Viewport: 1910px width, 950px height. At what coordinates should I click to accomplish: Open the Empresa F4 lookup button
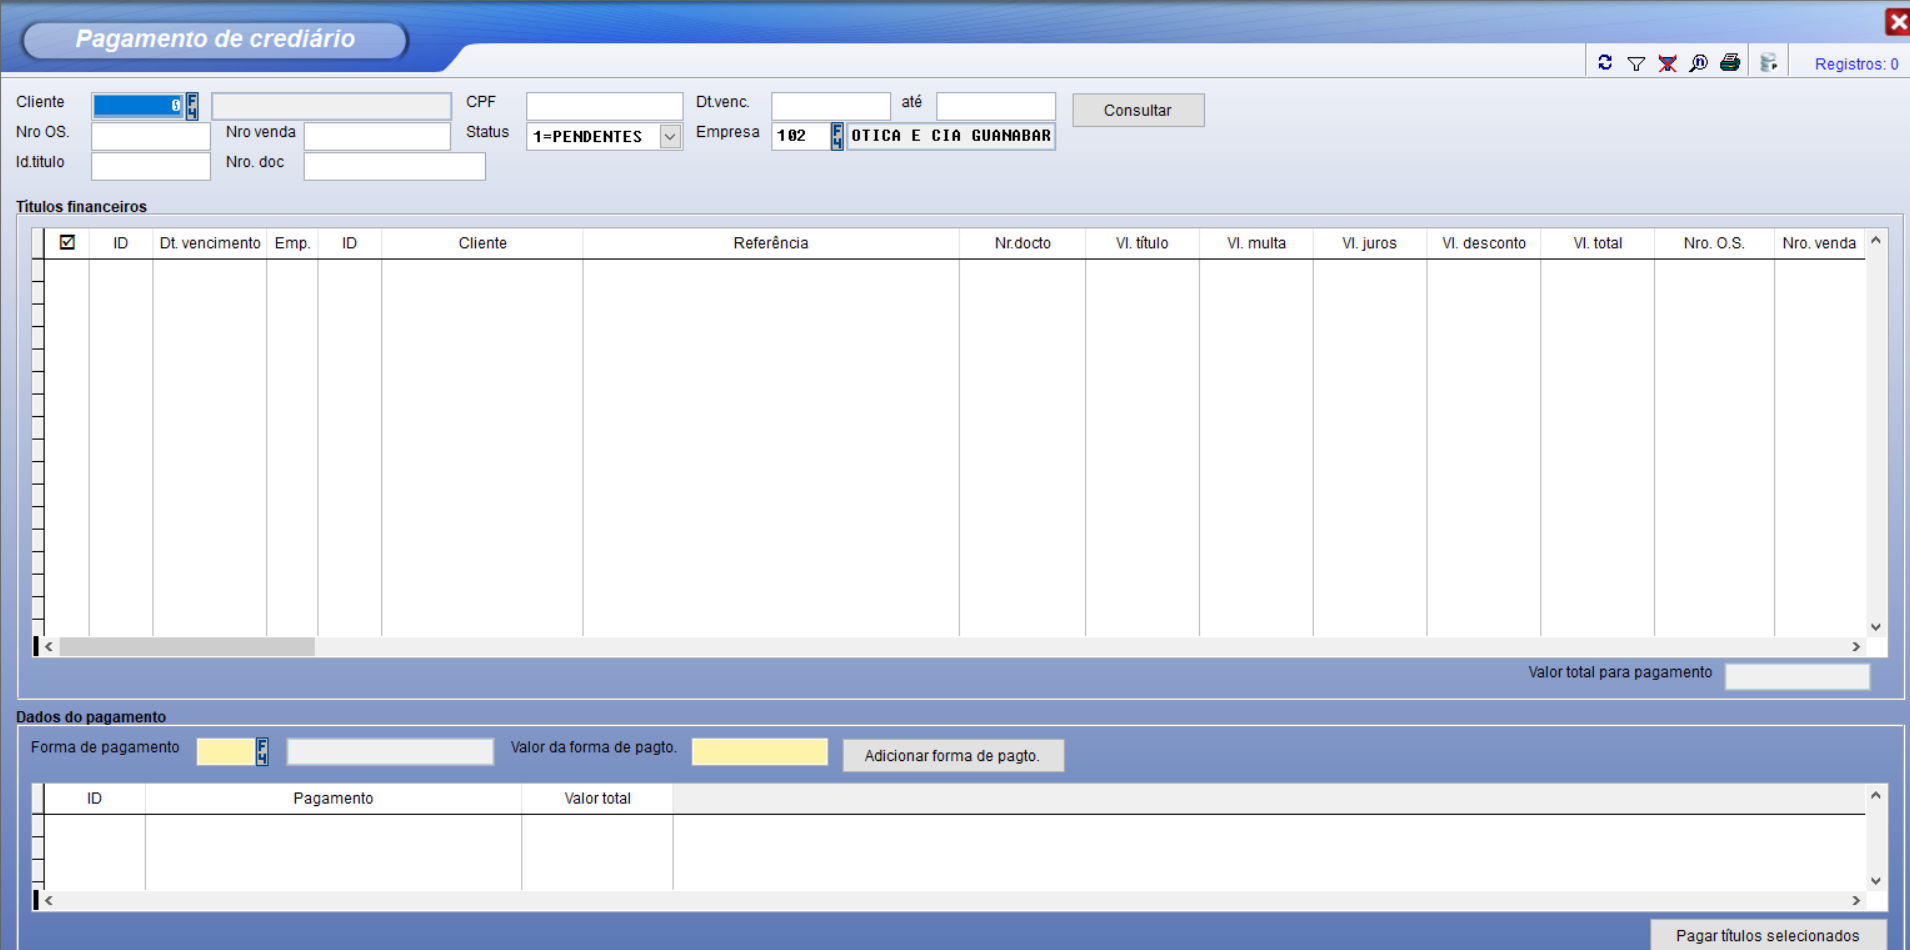point(837,136)
